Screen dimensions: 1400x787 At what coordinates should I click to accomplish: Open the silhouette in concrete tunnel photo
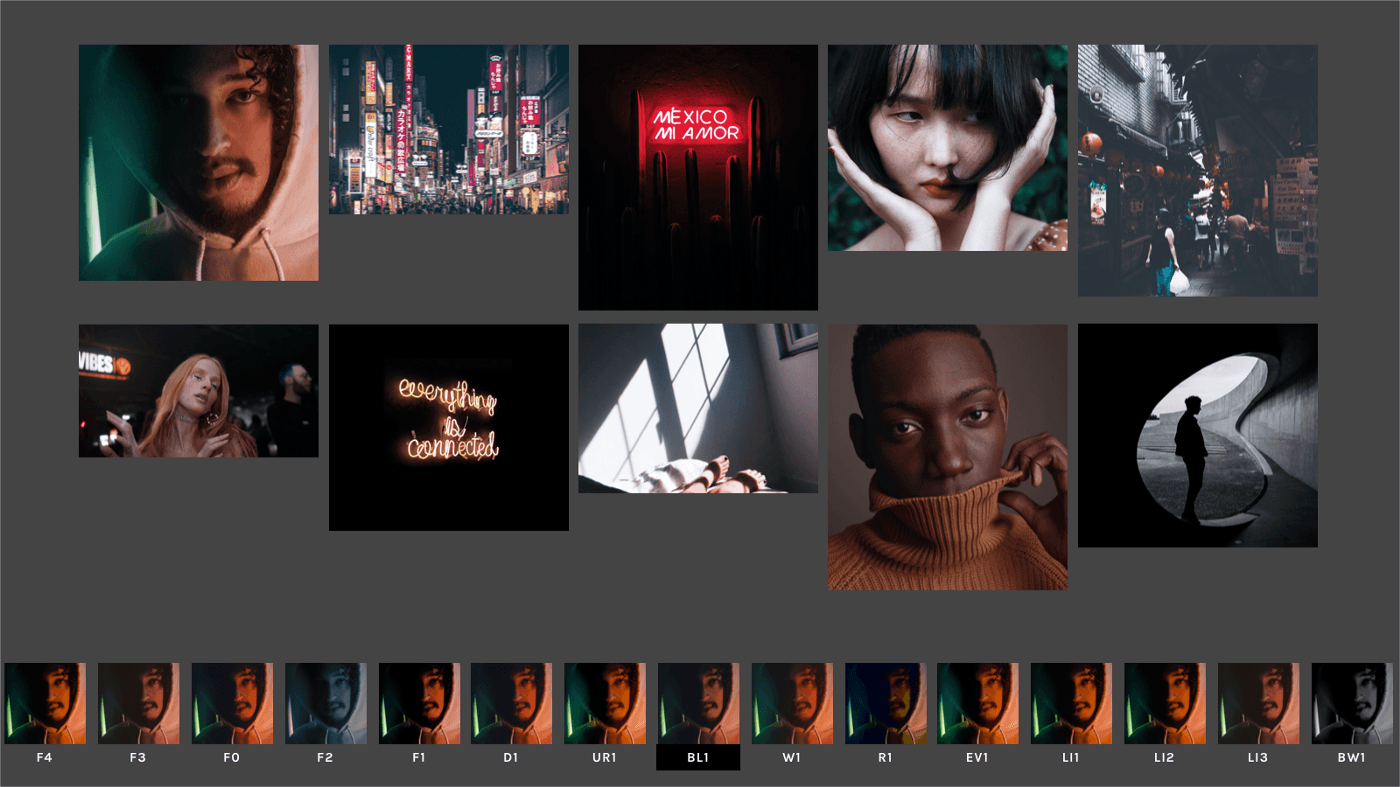click(x=1198, y=435)
